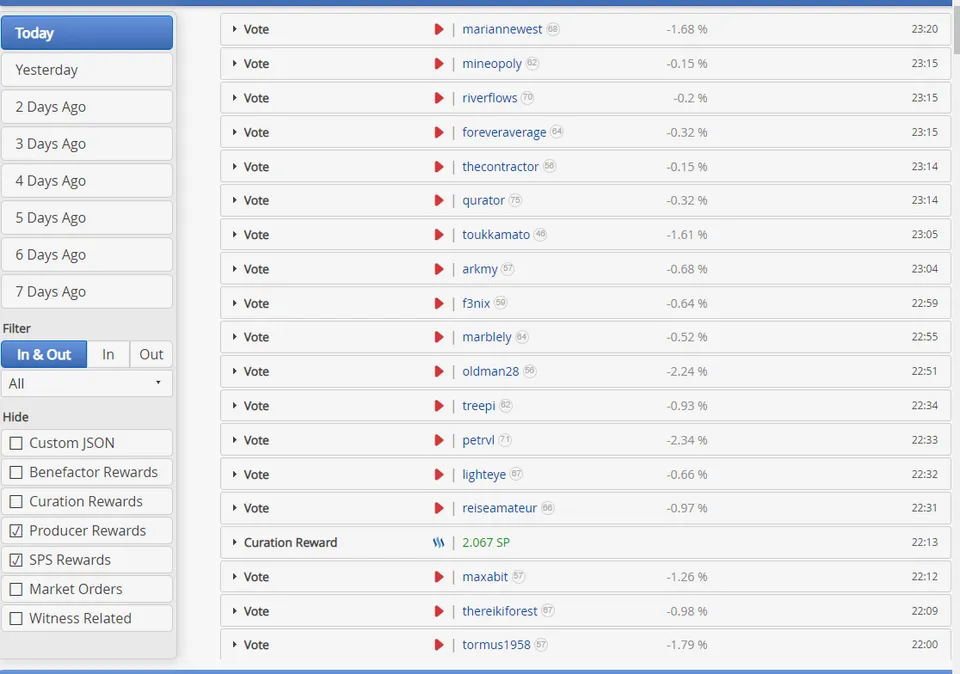
Task: Click the reputation badge next to petrvl
Action: point(505,440)
